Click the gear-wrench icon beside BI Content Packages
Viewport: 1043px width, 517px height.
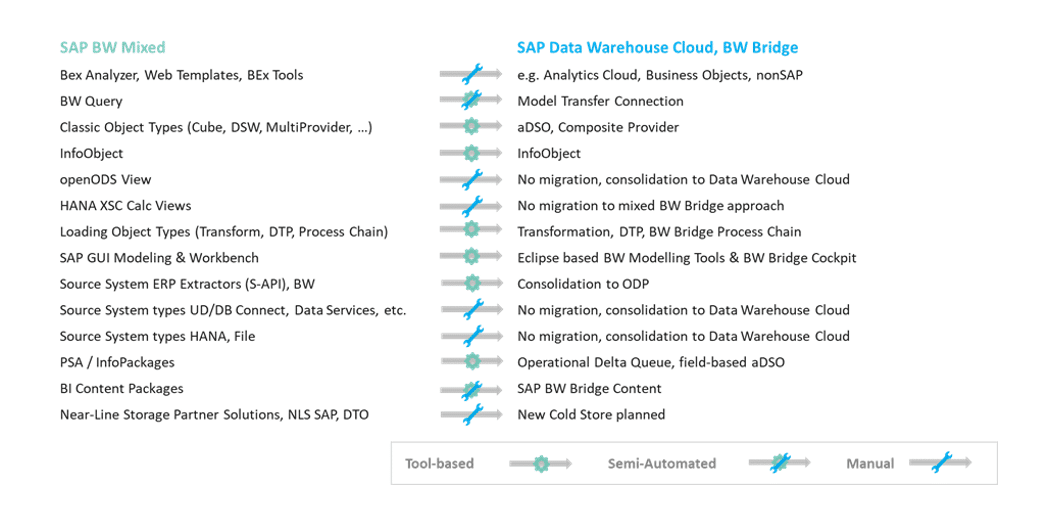[471, 388]
